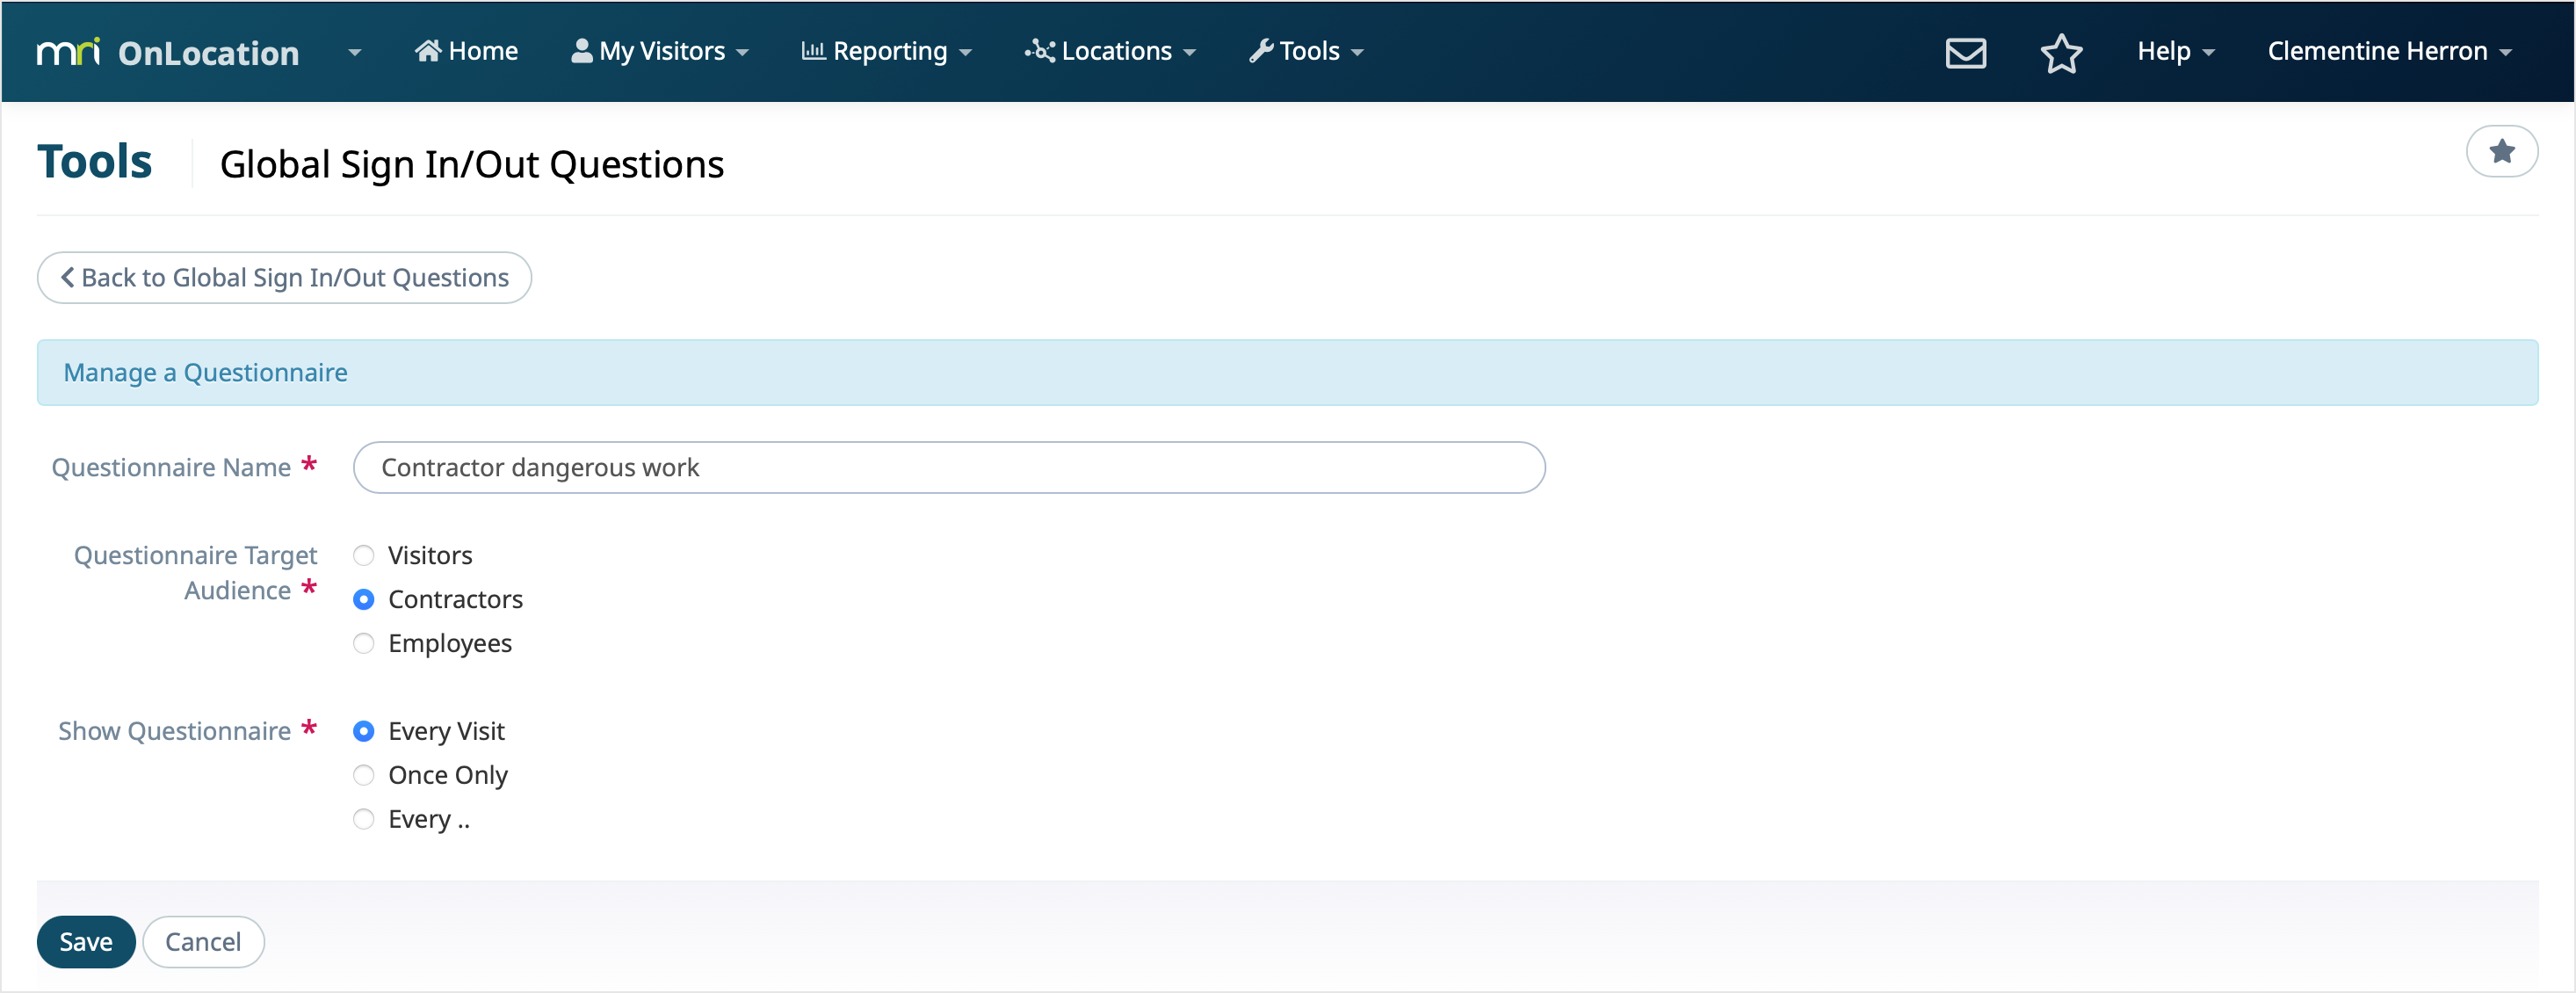Click the Tools wrench icon
This screenshot has height=993, width=2576.
pyautogui.click(x=1260, y=51)
